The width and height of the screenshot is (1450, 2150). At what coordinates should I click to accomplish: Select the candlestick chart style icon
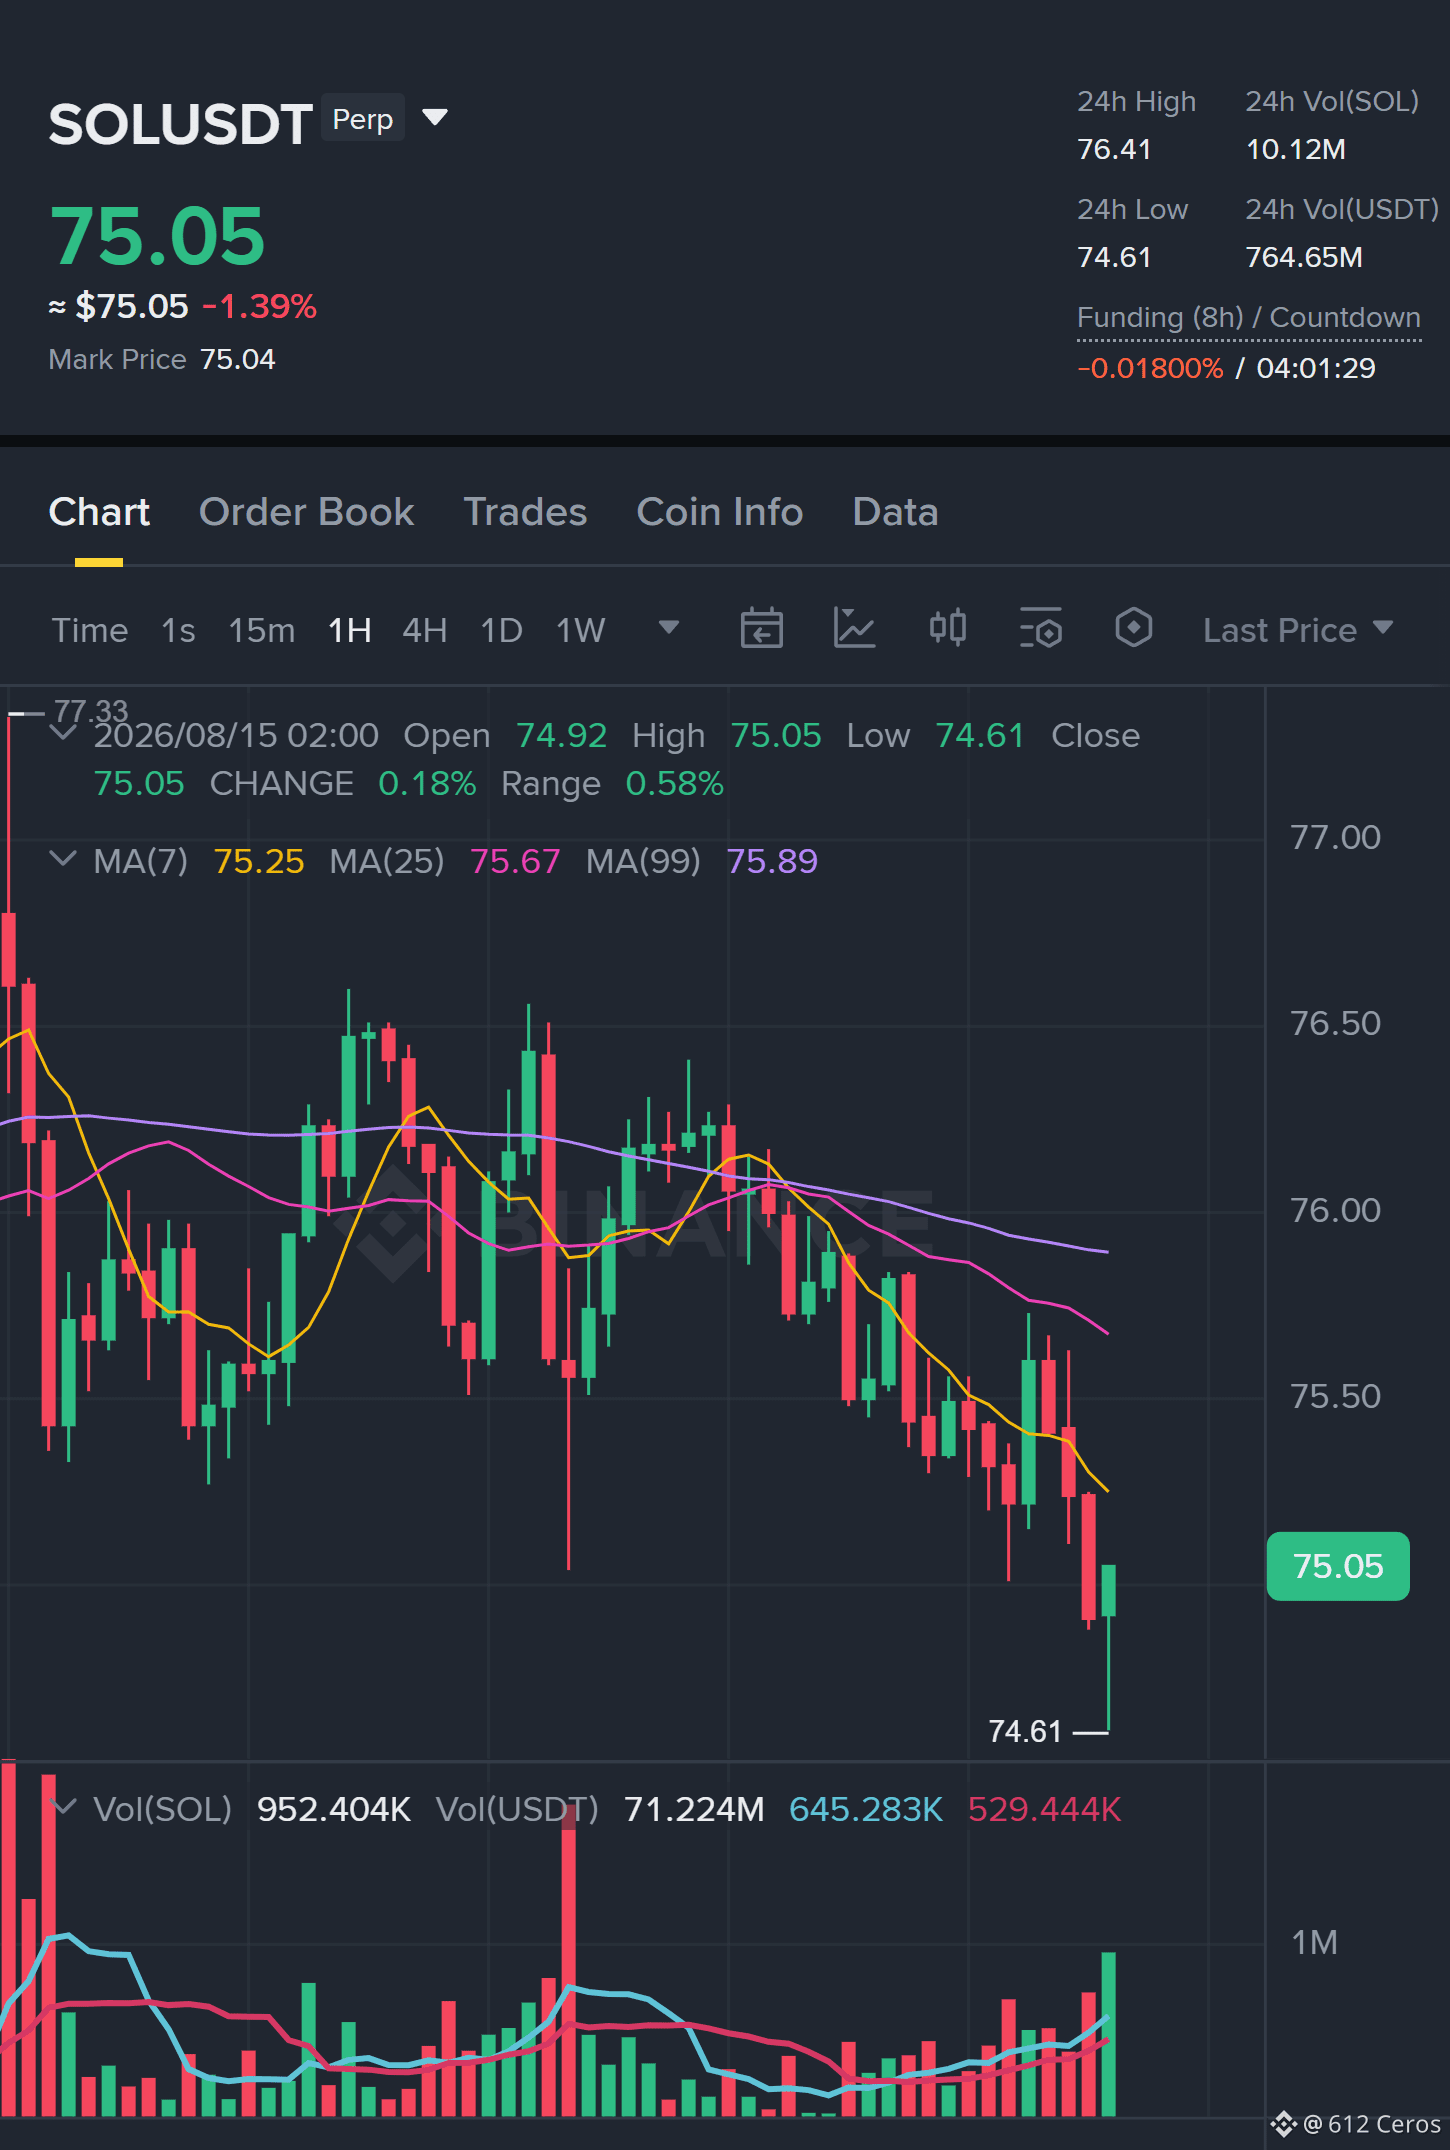947,629
